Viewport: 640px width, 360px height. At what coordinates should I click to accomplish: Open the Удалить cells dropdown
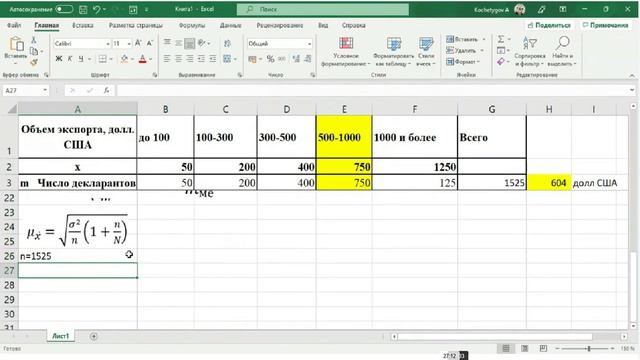pos(464,51)
